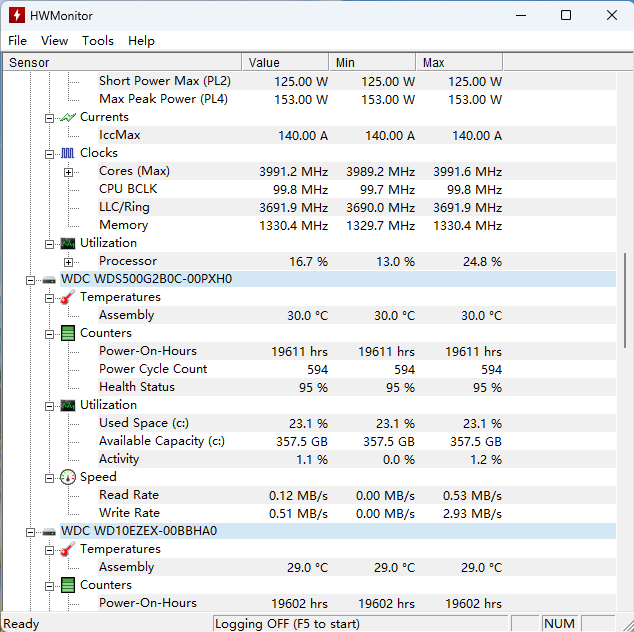Click the 24.8 % processor max value
The image size is (634, 632).
click(482, 262)
